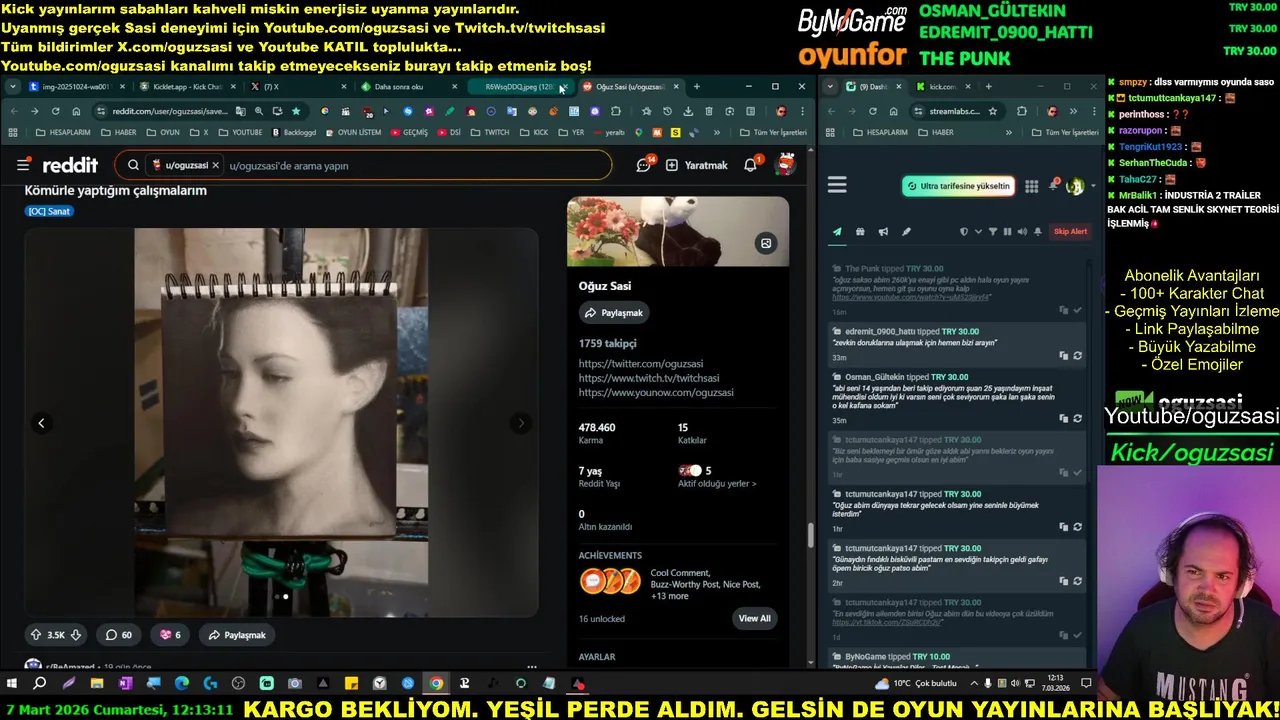
Task: Click the profile banner edit image icon
Action: pos(766,243)
